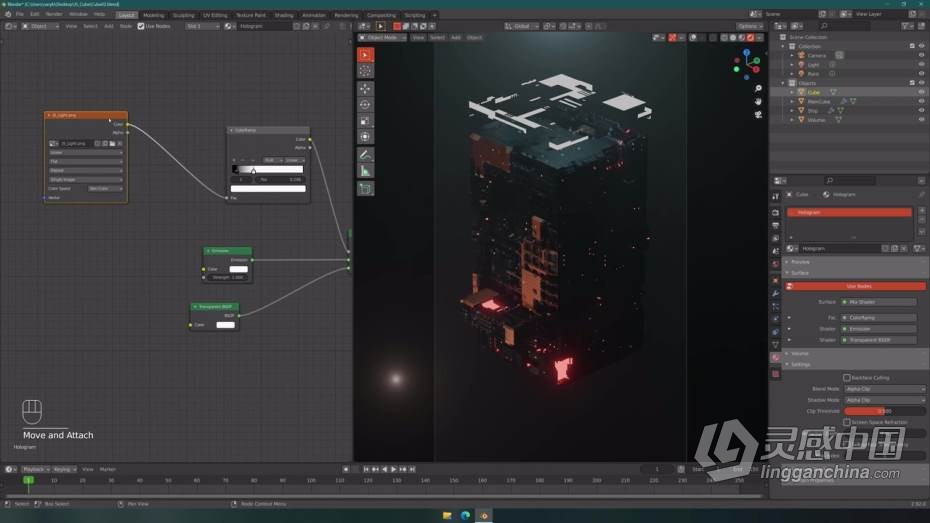
Task: Toggle rendered viewport shading mode
Action: pos(750,37)
